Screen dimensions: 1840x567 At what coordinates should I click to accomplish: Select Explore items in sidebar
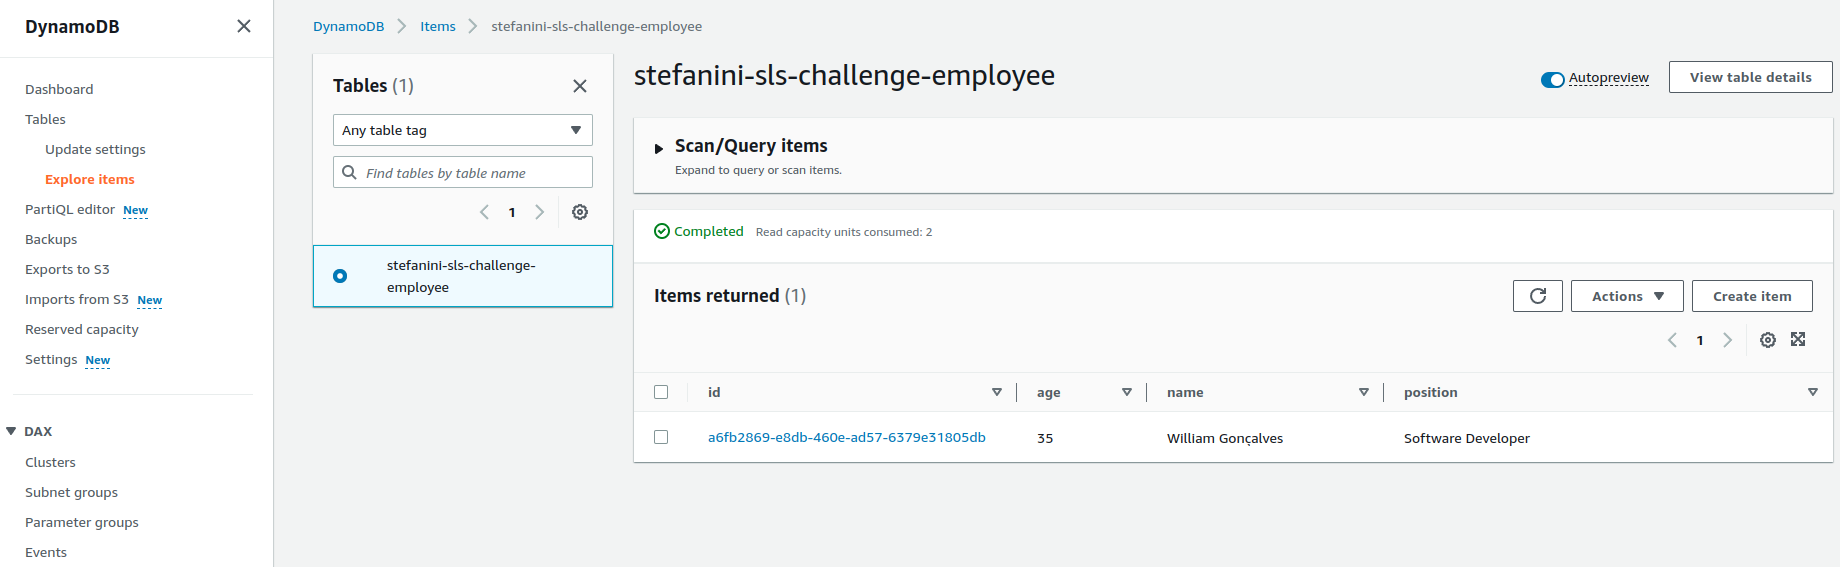(89, 179)
